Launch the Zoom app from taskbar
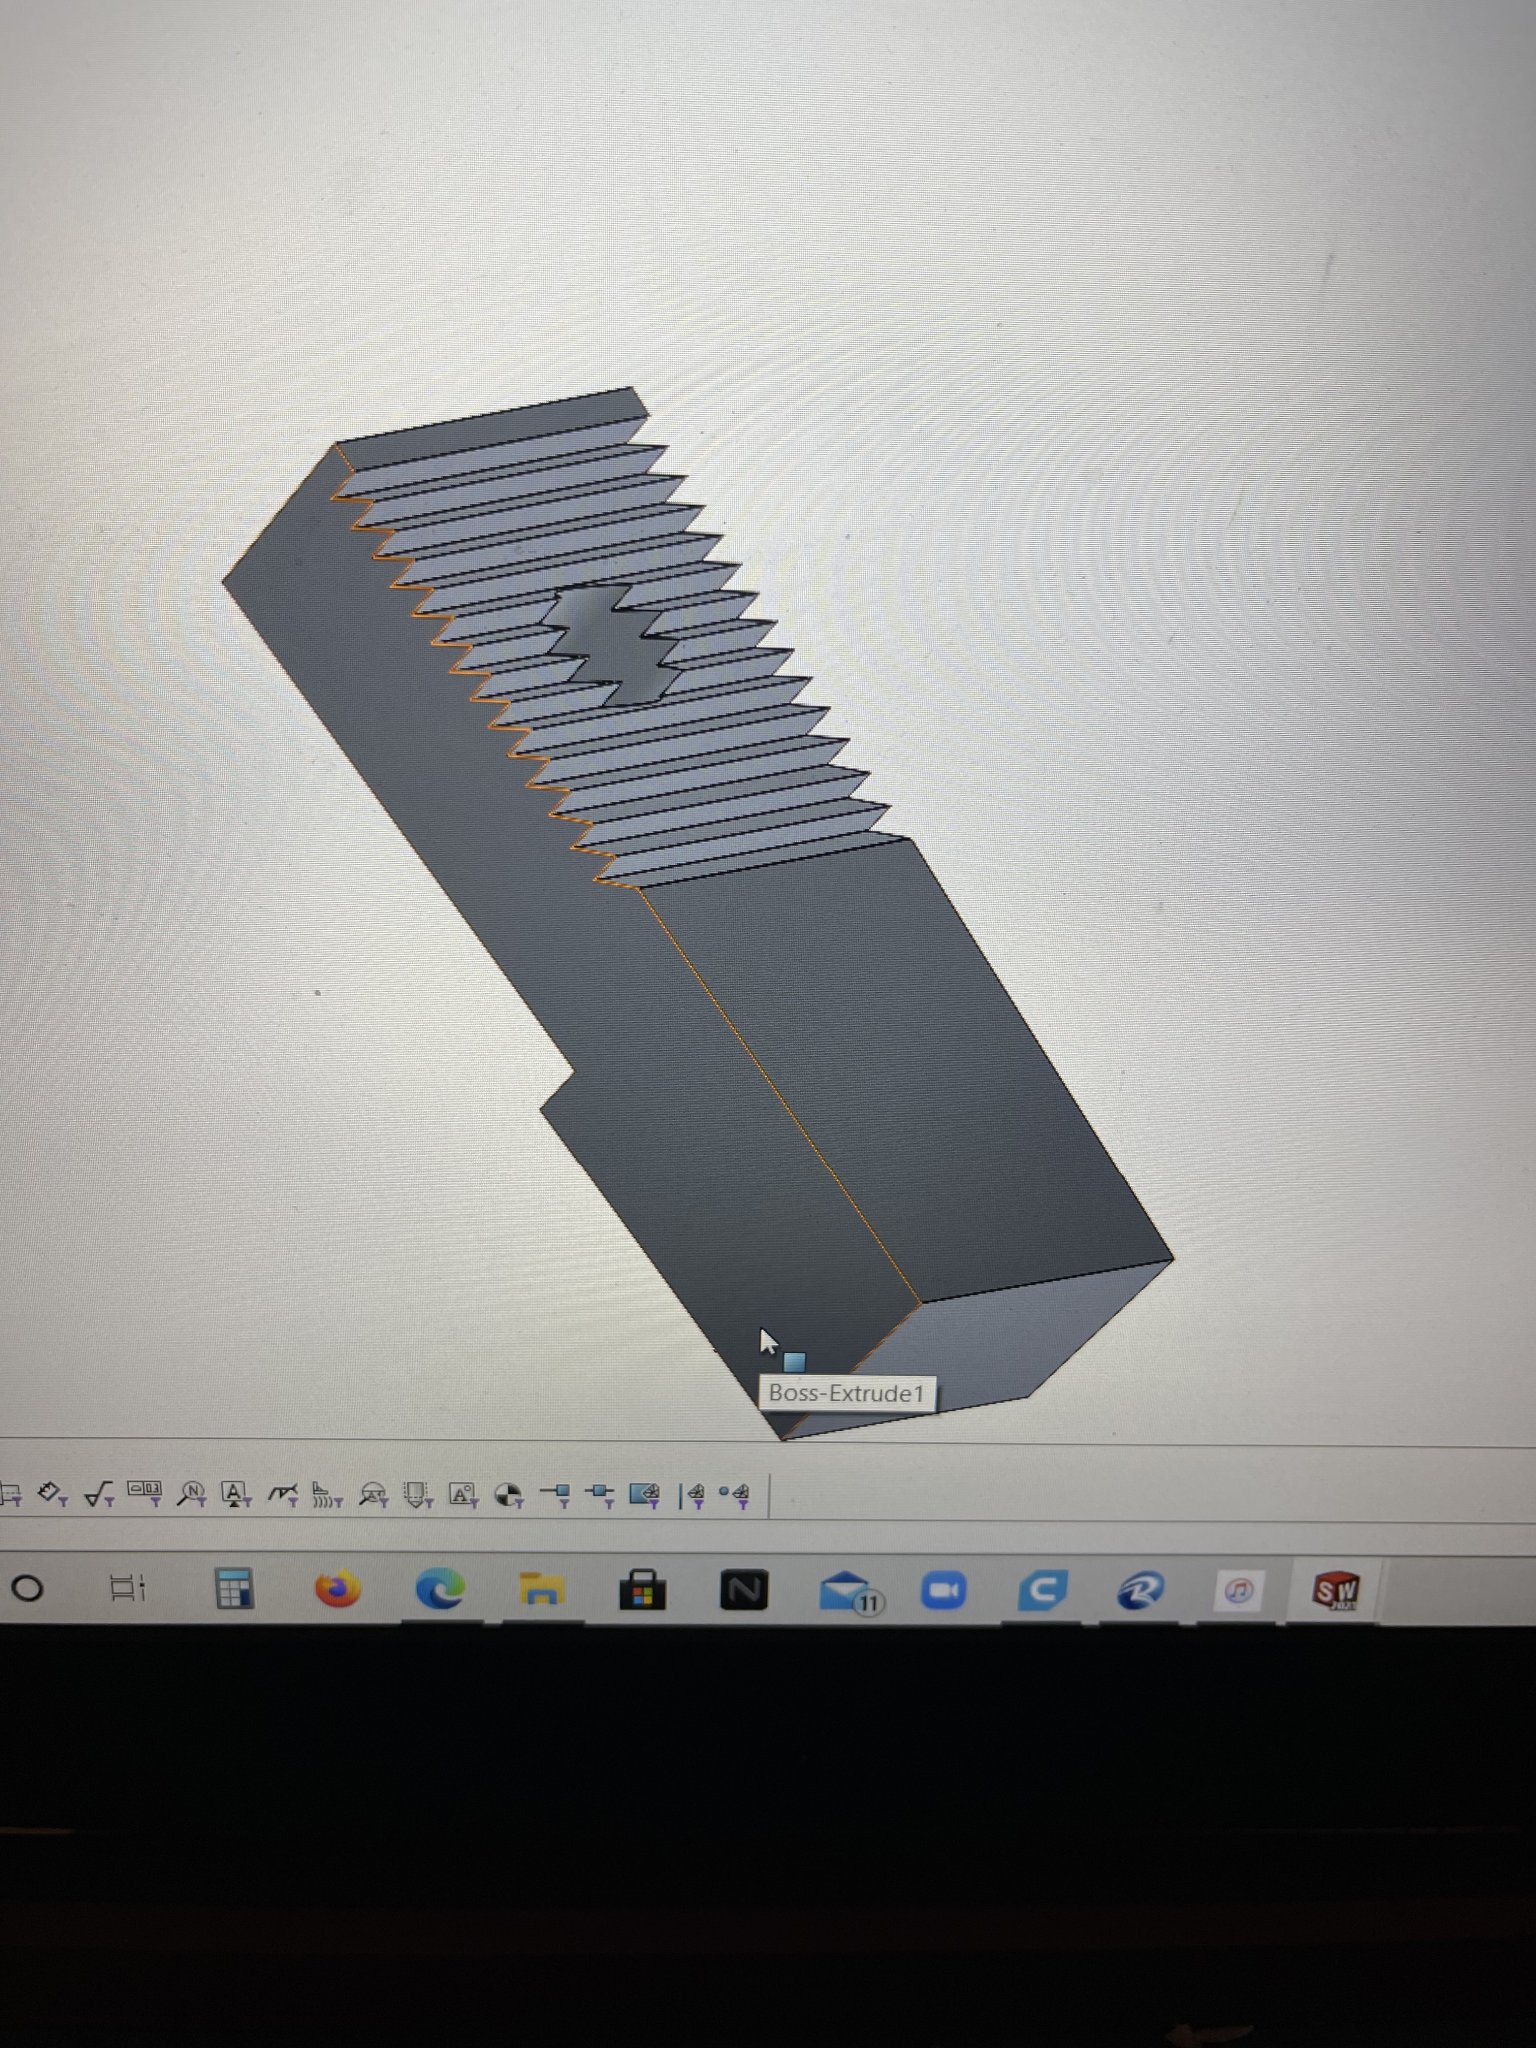 coord(943,1589)
